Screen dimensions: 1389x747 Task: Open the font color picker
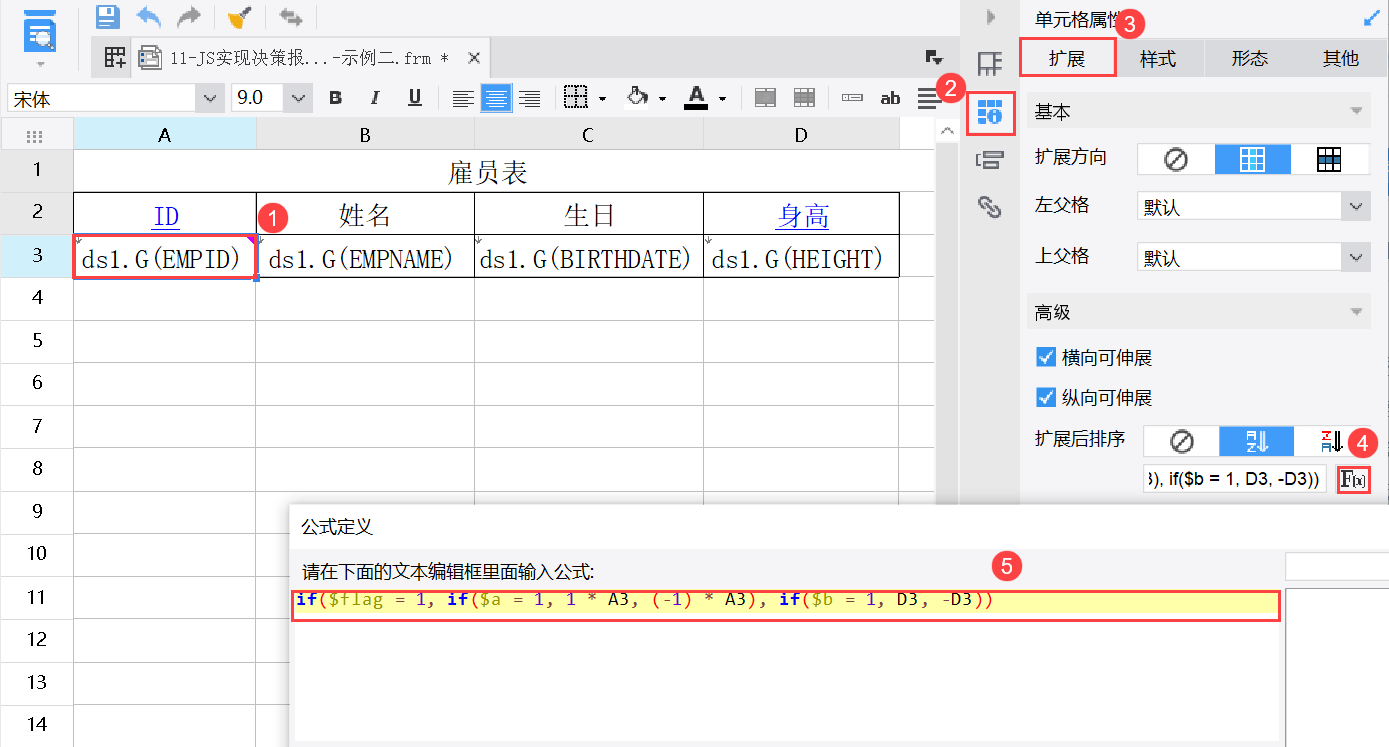[x=704, y=98]
